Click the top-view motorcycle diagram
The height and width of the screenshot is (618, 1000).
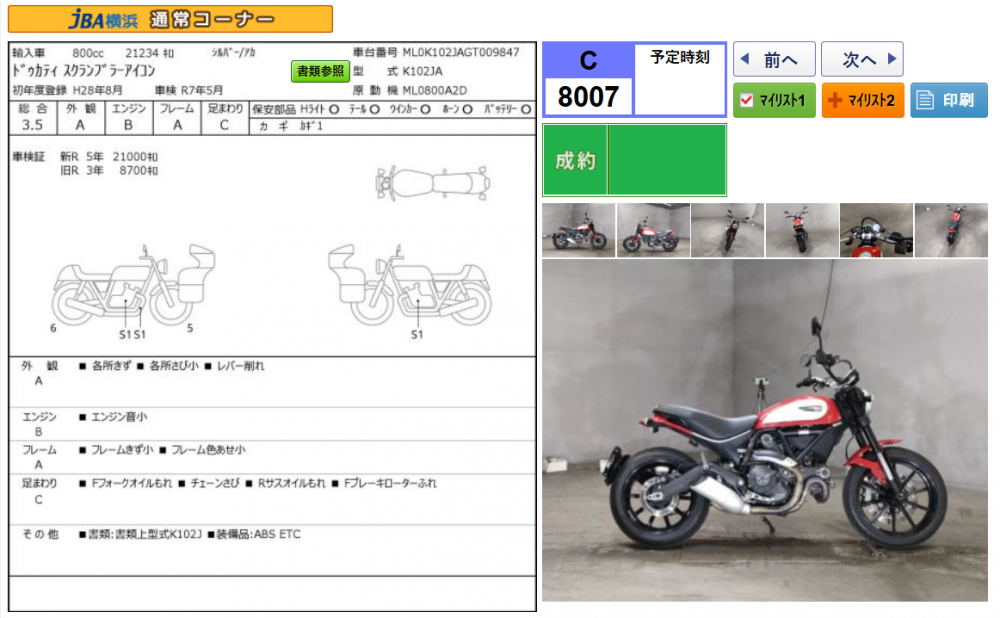pyautogui.click(x=433, y=183)
